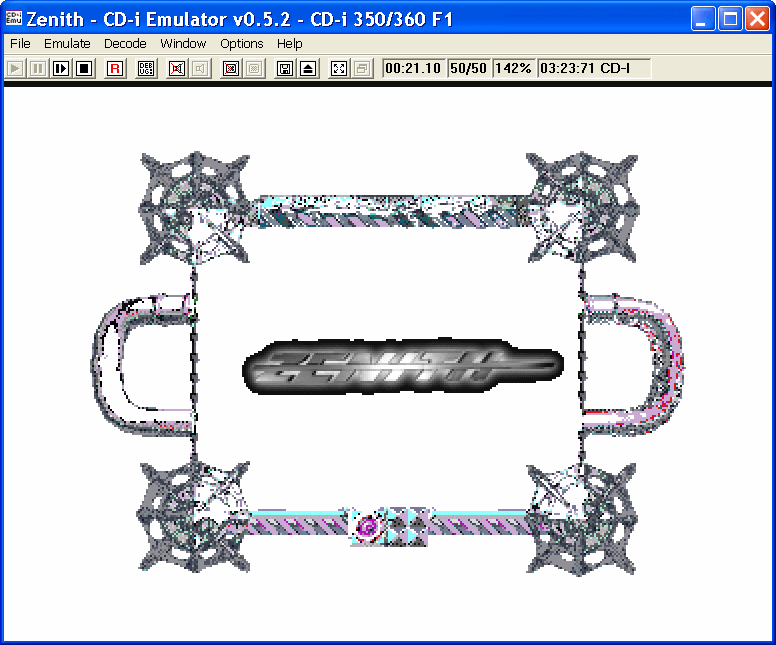Eject the disc with the eject icon
Screen dimensions: 776x645
coord(308,68)
